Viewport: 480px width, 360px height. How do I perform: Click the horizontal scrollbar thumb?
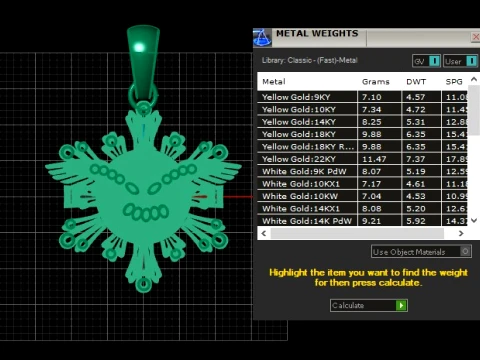tap(357, 233)
